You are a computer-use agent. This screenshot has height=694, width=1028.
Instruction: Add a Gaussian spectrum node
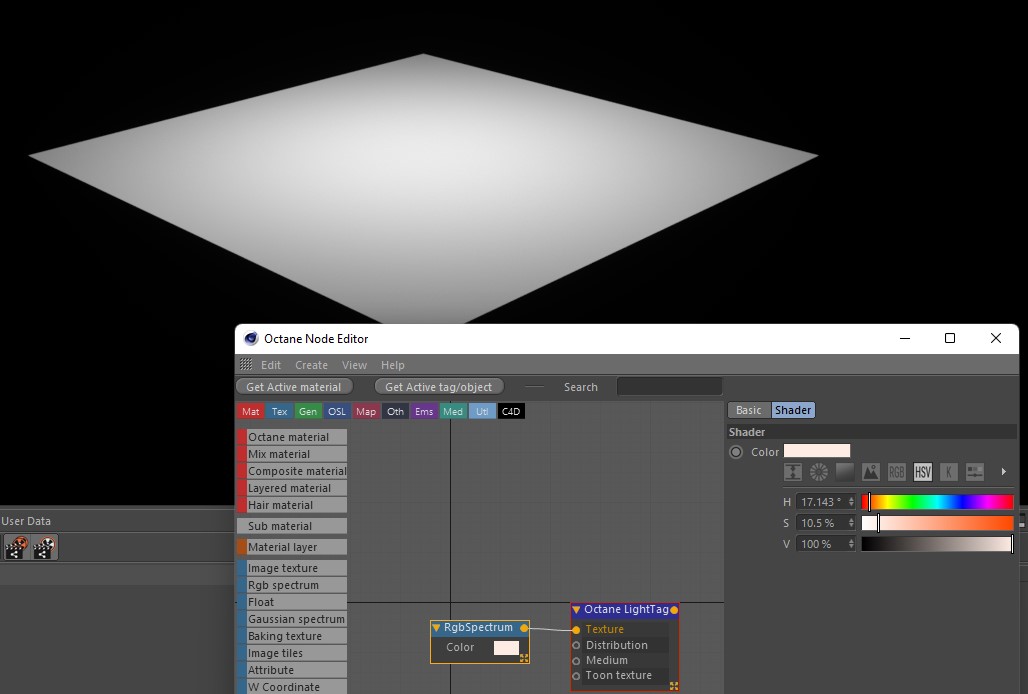pyautogui.click(x=292, y=619)
